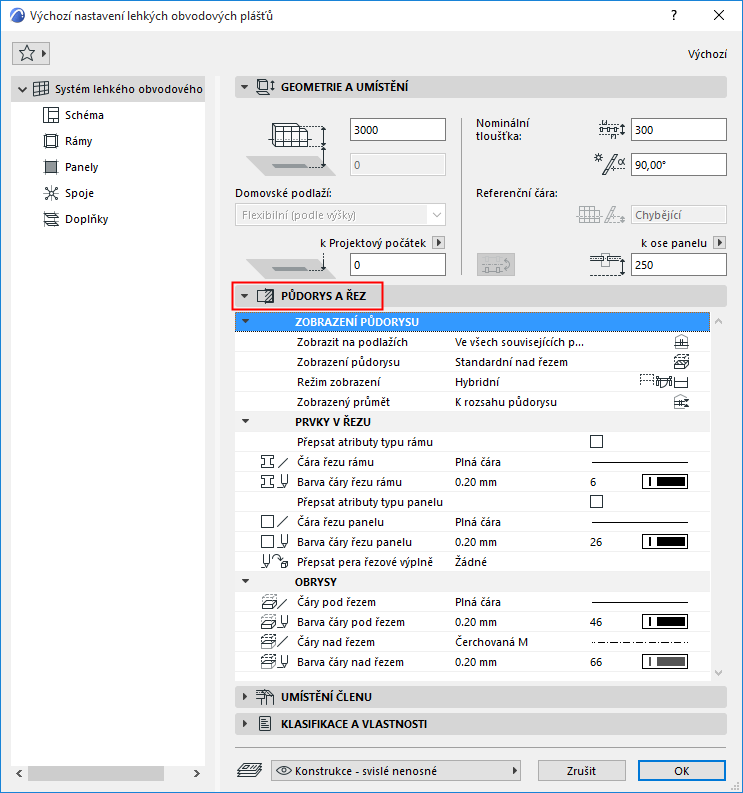The image size is (743, 793).
Task: Click the layer icon beside Konstrukce dropdown
Action: click(249, 770)
